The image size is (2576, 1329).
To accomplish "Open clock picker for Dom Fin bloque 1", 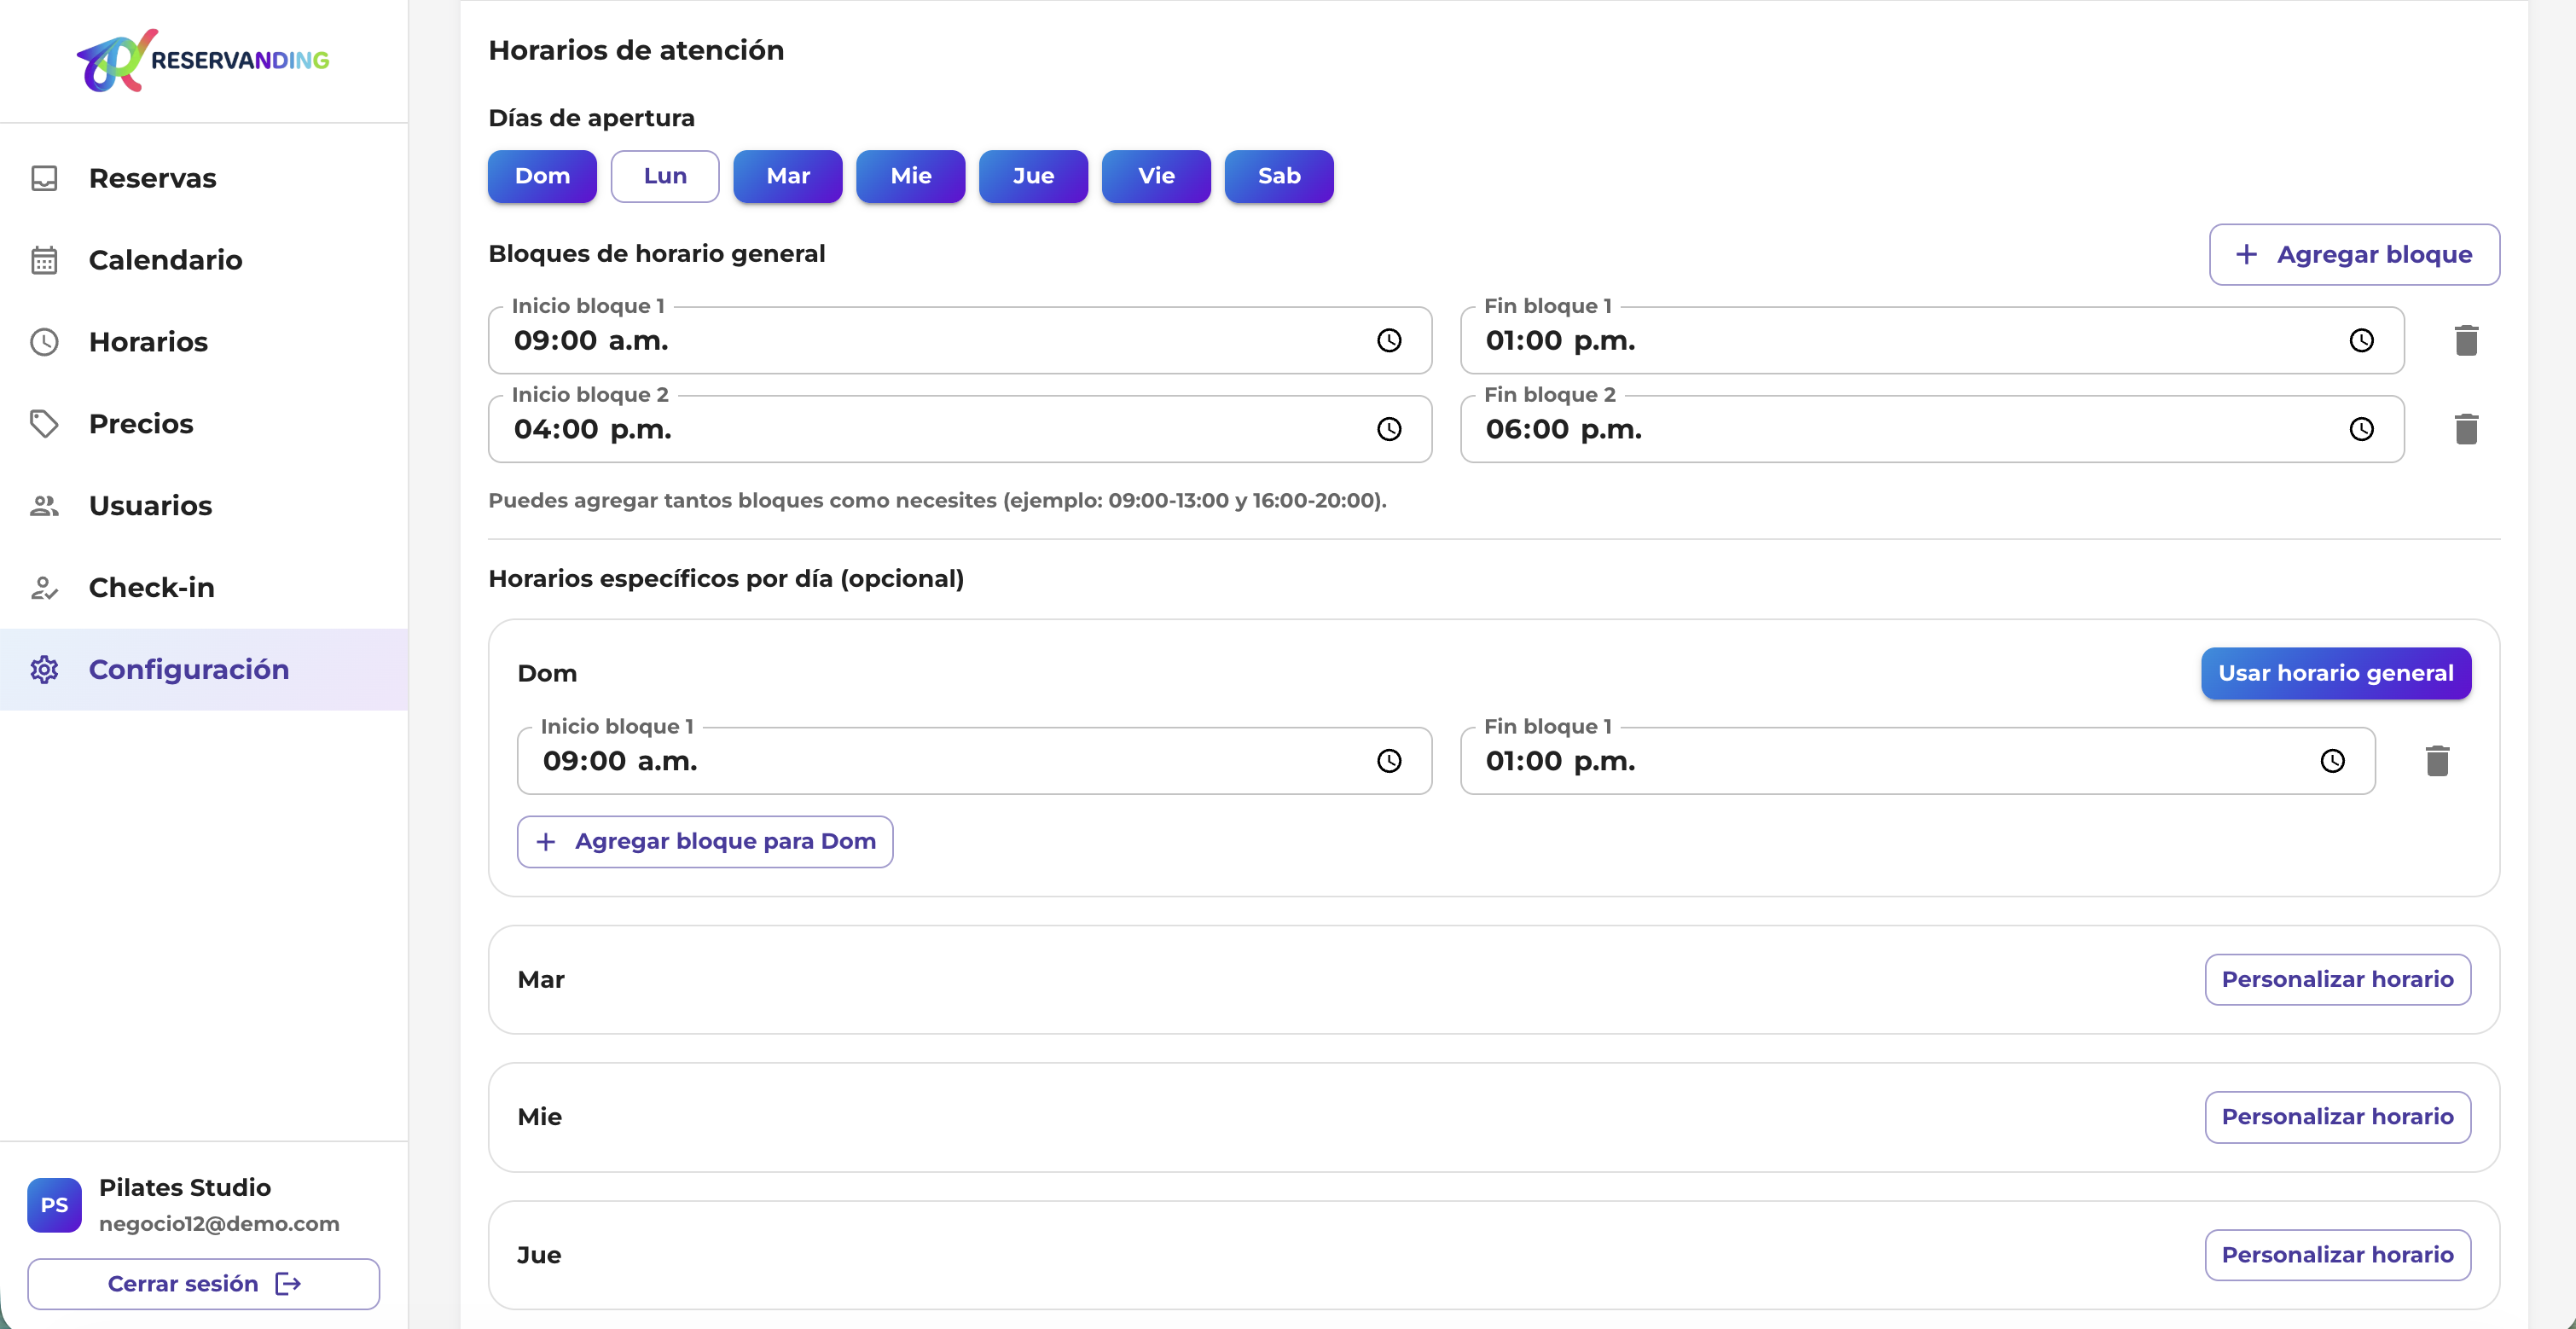I will [2332, 761].
